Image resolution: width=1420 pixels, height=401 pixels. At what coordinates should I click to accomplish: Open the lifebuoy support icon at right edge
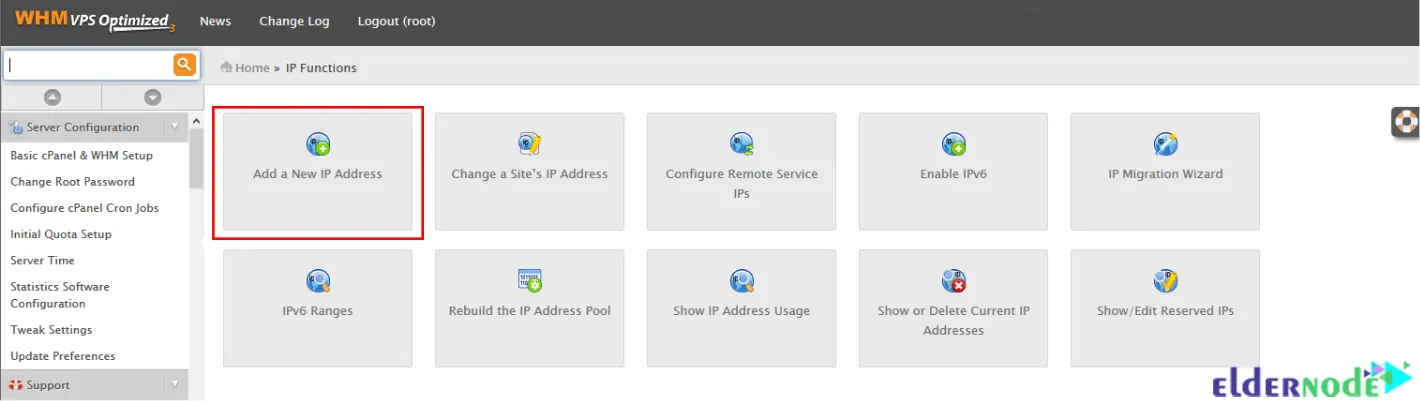(1407, 121)
